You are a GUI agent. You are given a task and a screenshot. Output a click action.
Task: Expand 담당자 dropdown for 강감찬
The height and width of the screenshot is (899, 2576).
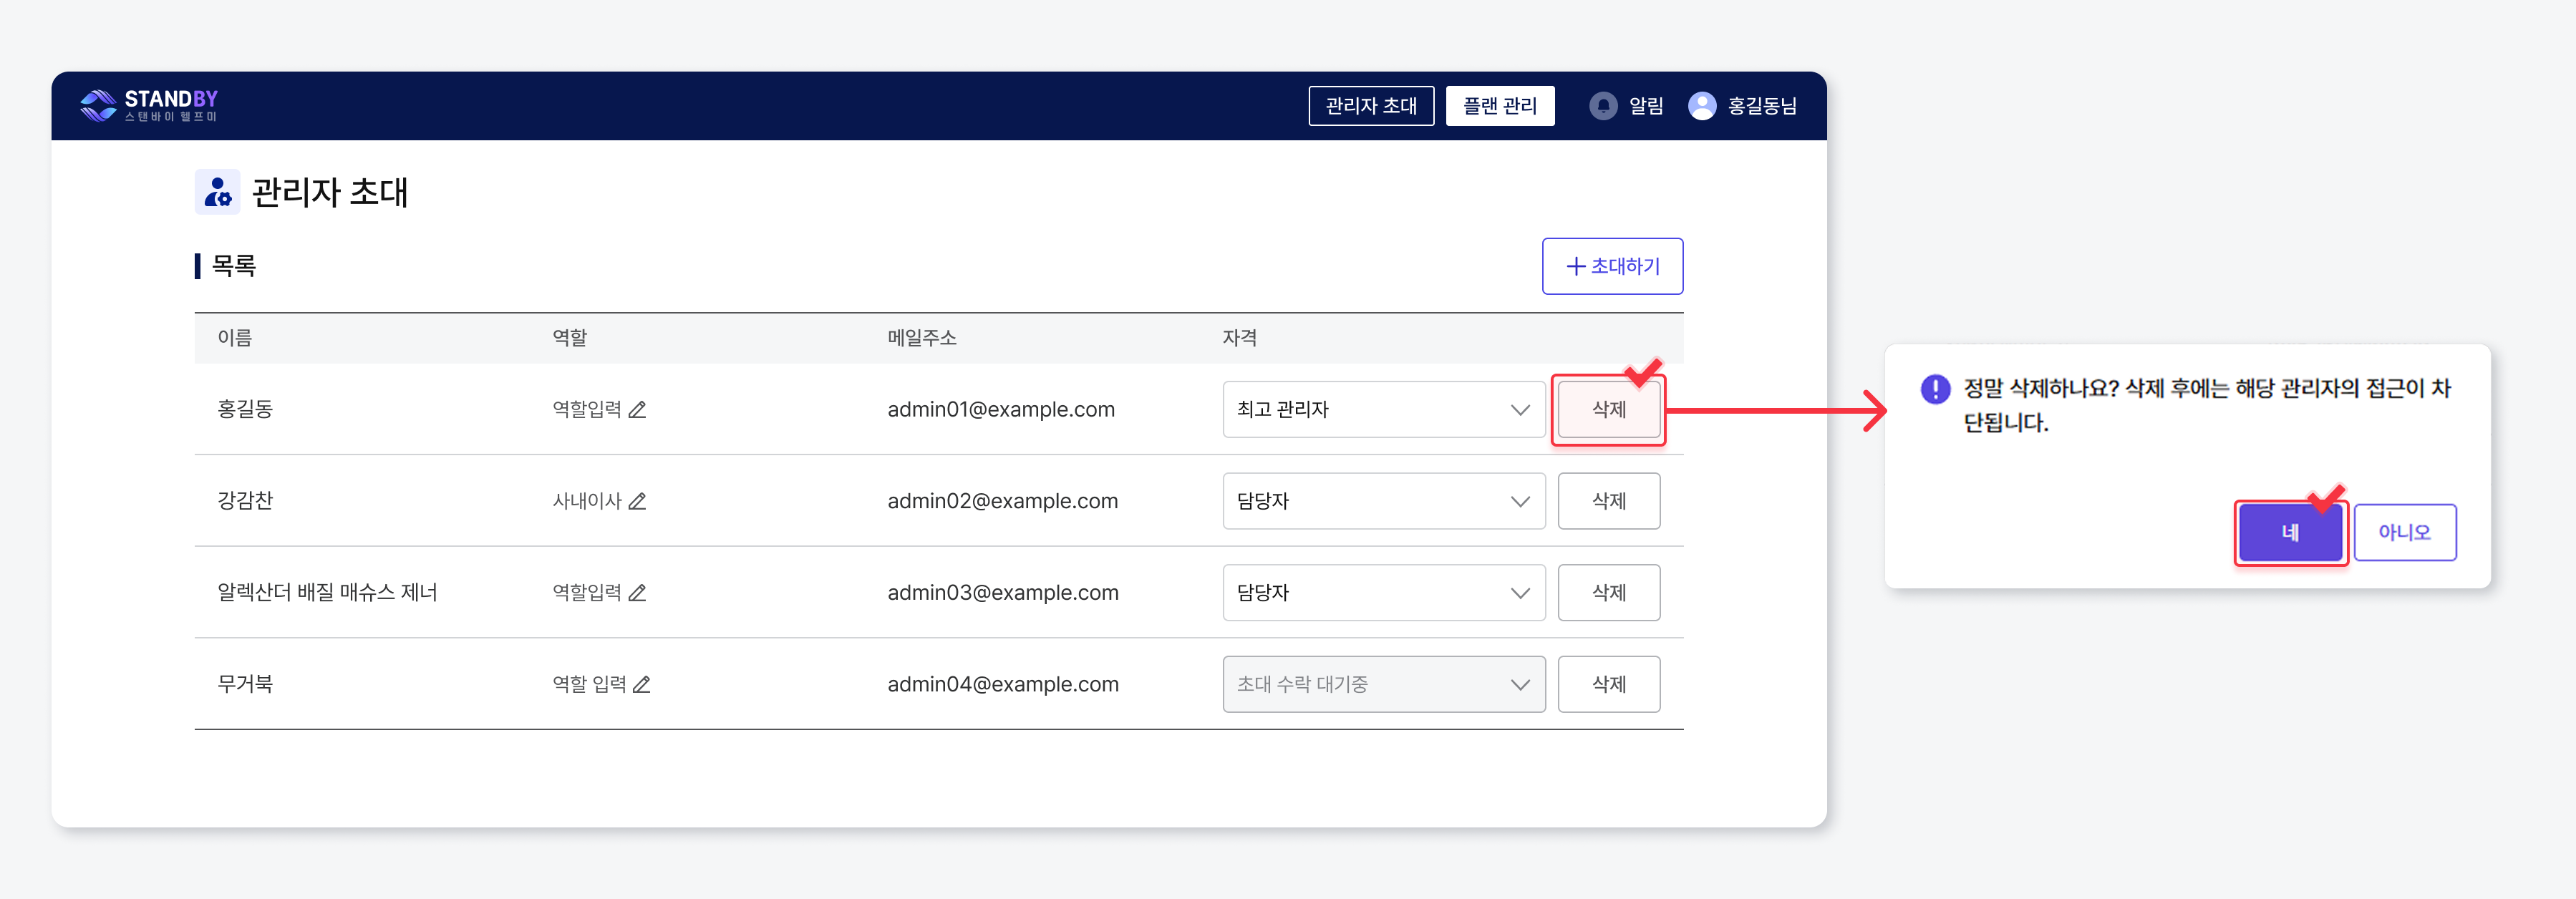pos(1383,501)
